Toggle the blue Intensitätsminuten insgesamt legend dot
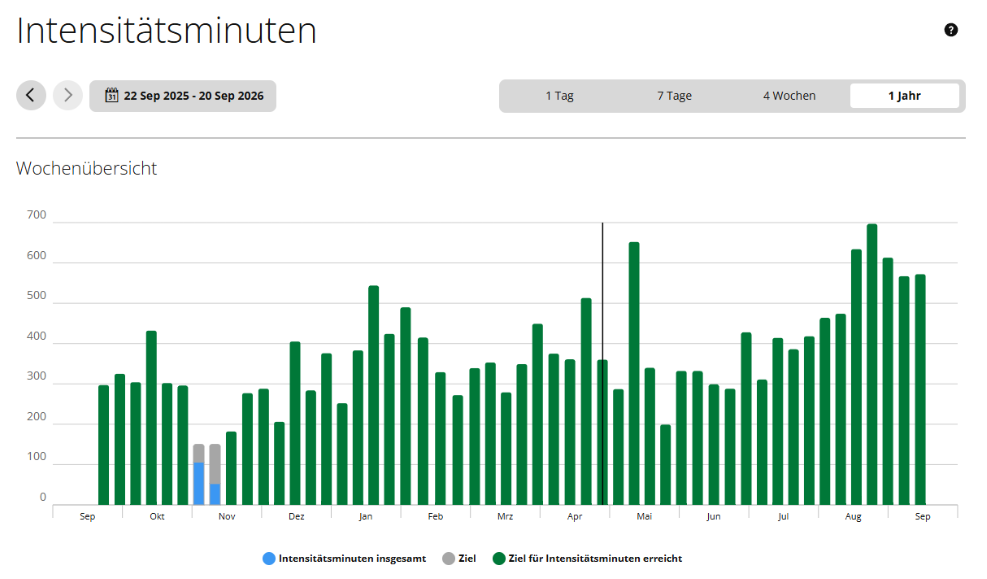The height and width of the screenshot is (579, 987). pos(269,558)
